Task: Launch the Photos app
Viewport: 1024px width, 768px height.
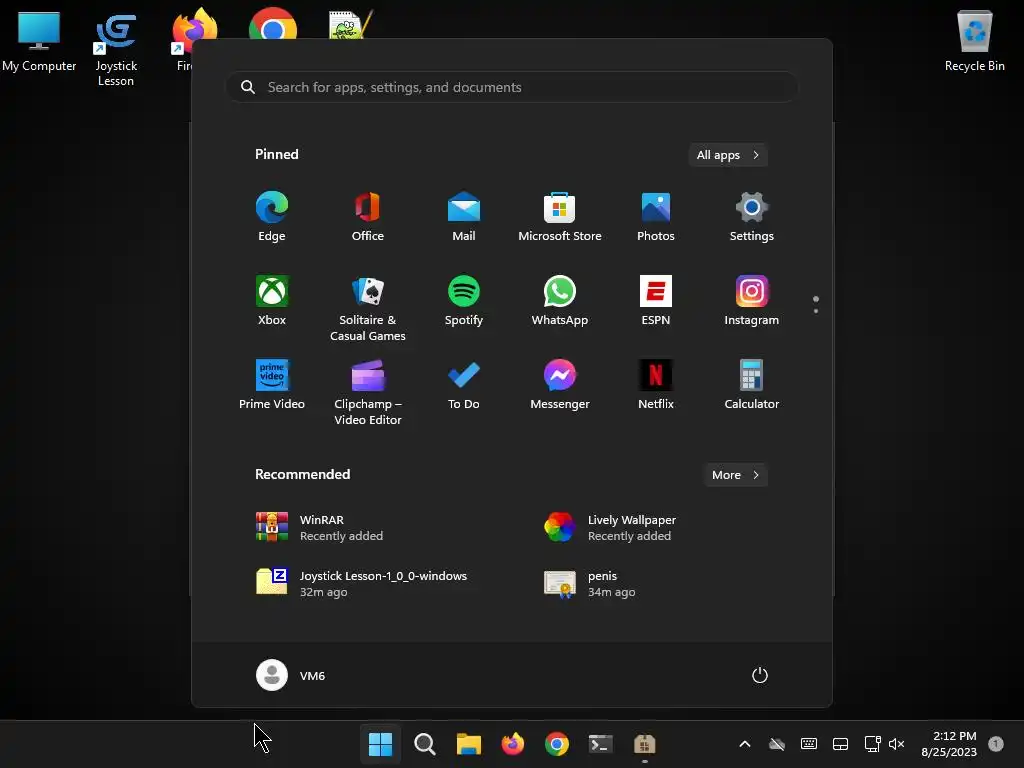Action: click(x=656, y=217)
